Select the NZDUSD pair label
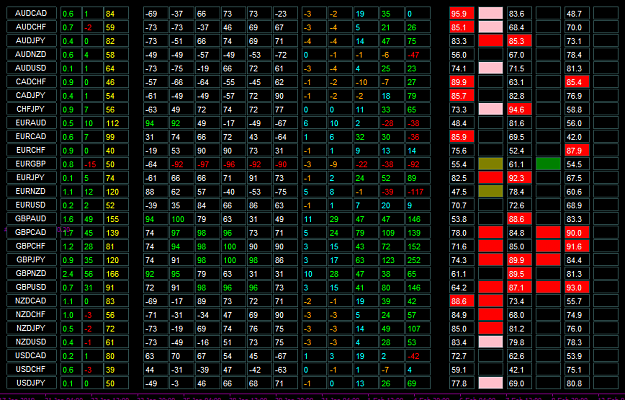 tap(31, 342)
